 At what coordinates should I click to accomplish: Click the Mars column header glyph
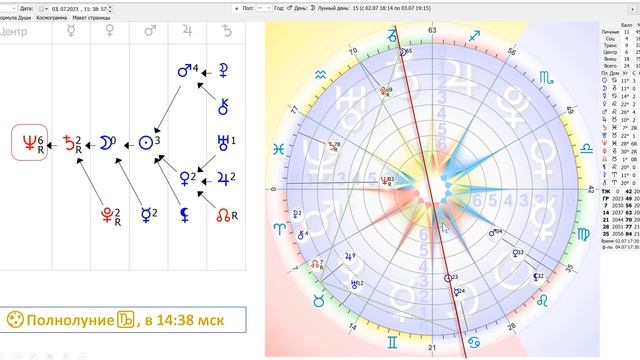click(x=149, y=31)
